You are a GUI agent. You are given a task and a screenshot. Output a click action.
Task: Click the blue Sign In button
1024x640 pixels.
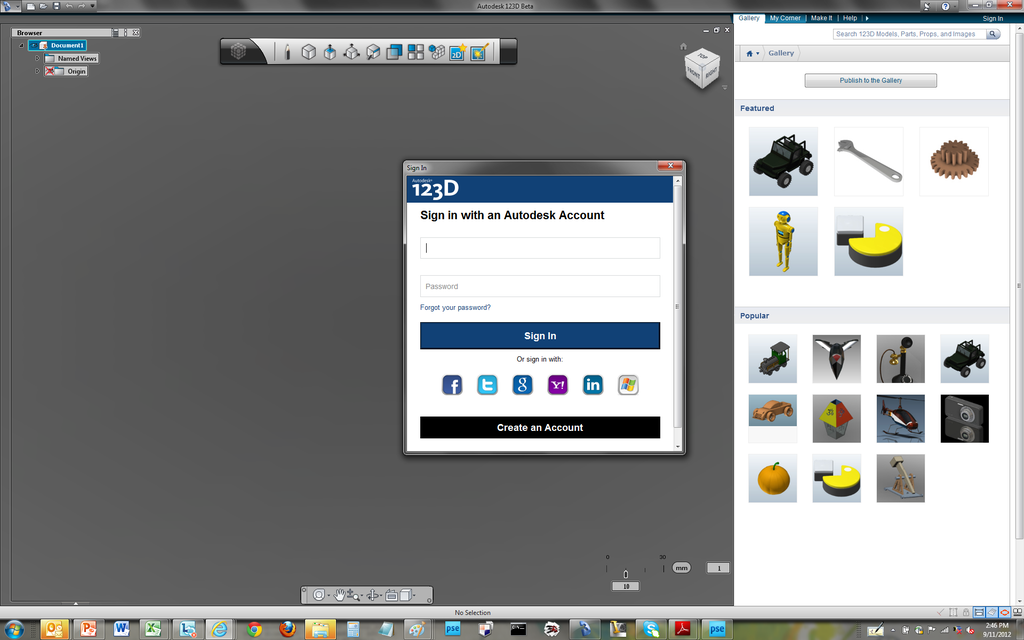[x=540, y=336]
